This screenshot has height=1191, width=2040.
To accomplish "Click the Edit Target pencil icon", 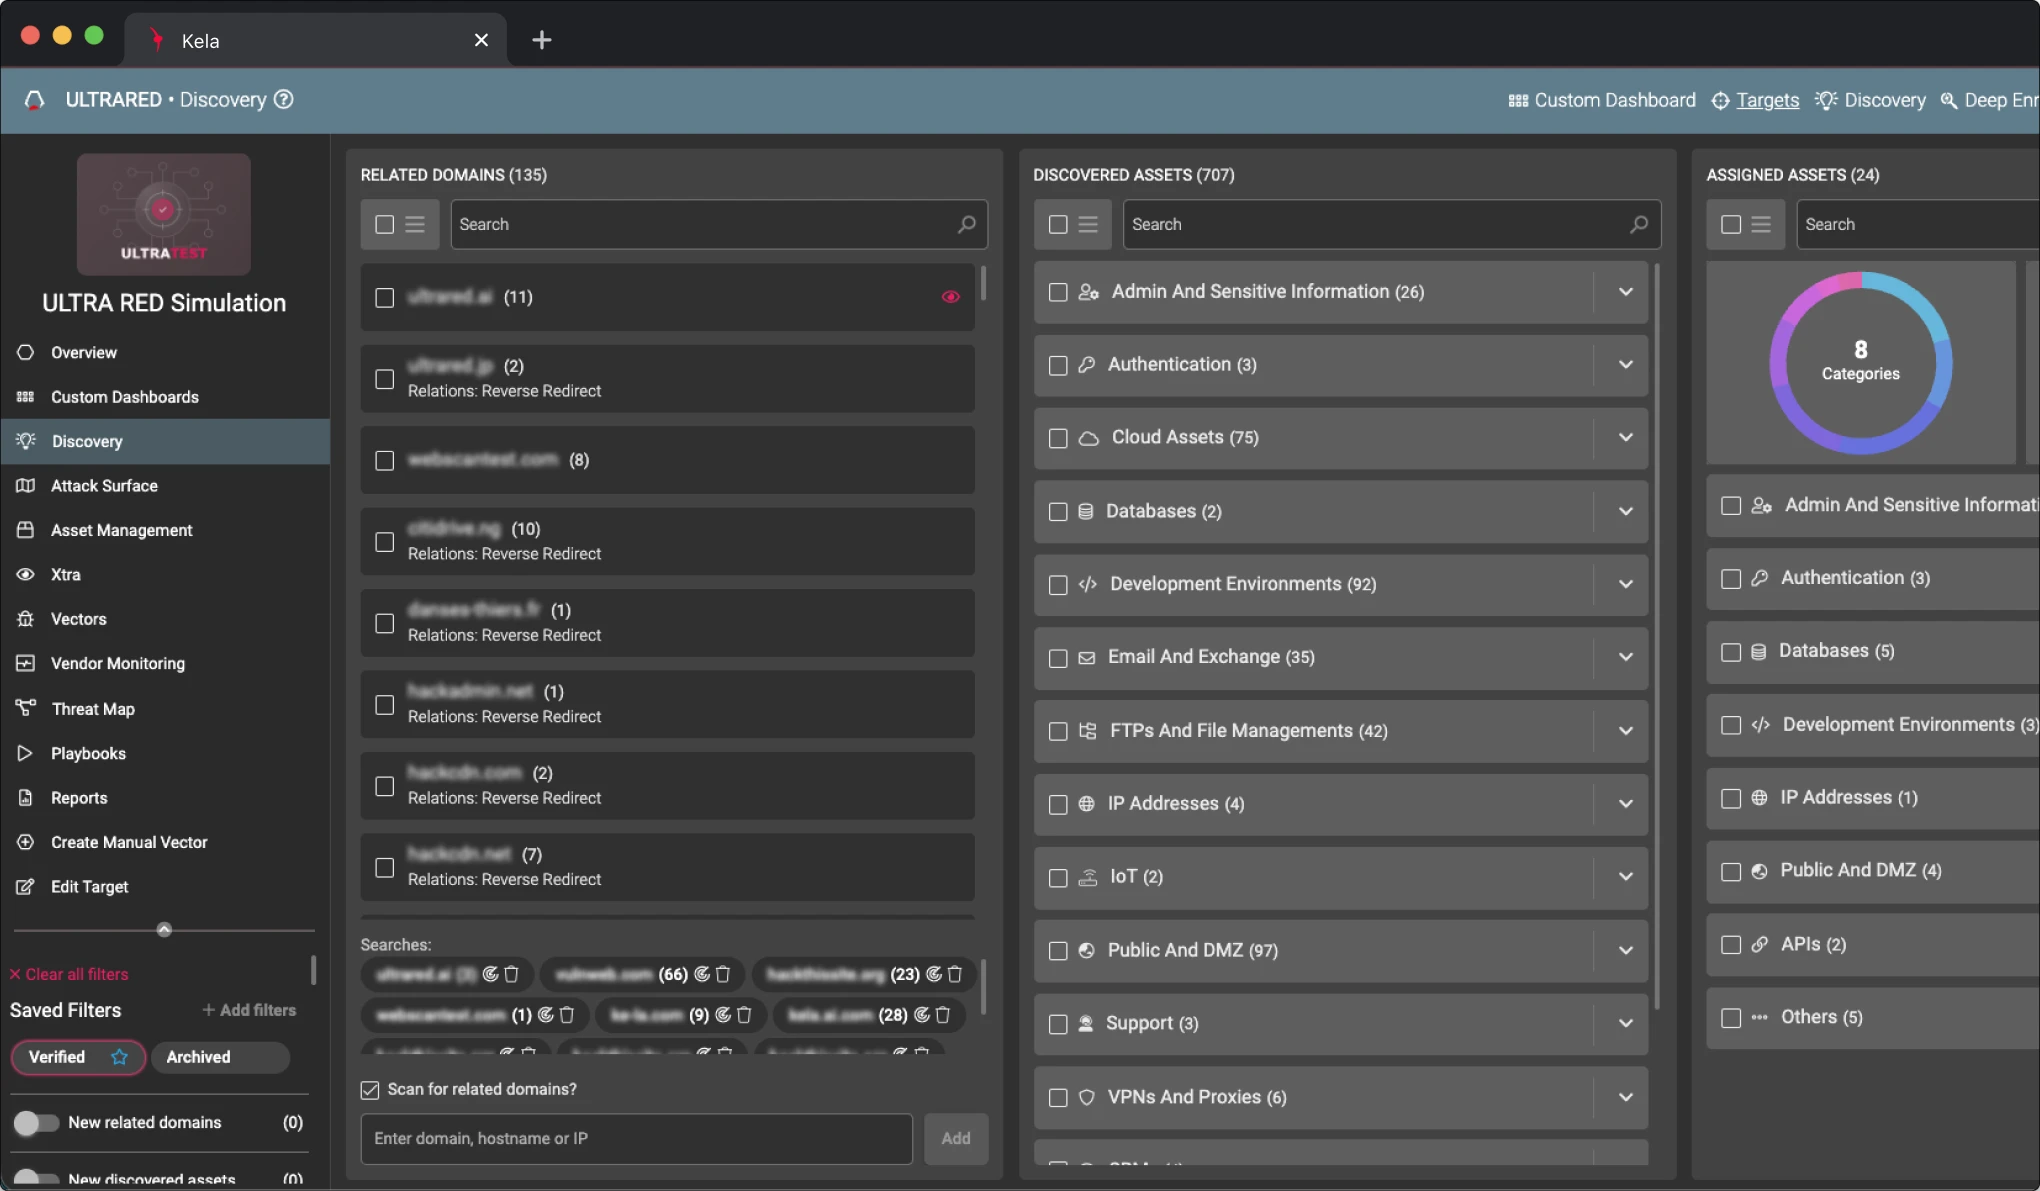I will (25, 887).
